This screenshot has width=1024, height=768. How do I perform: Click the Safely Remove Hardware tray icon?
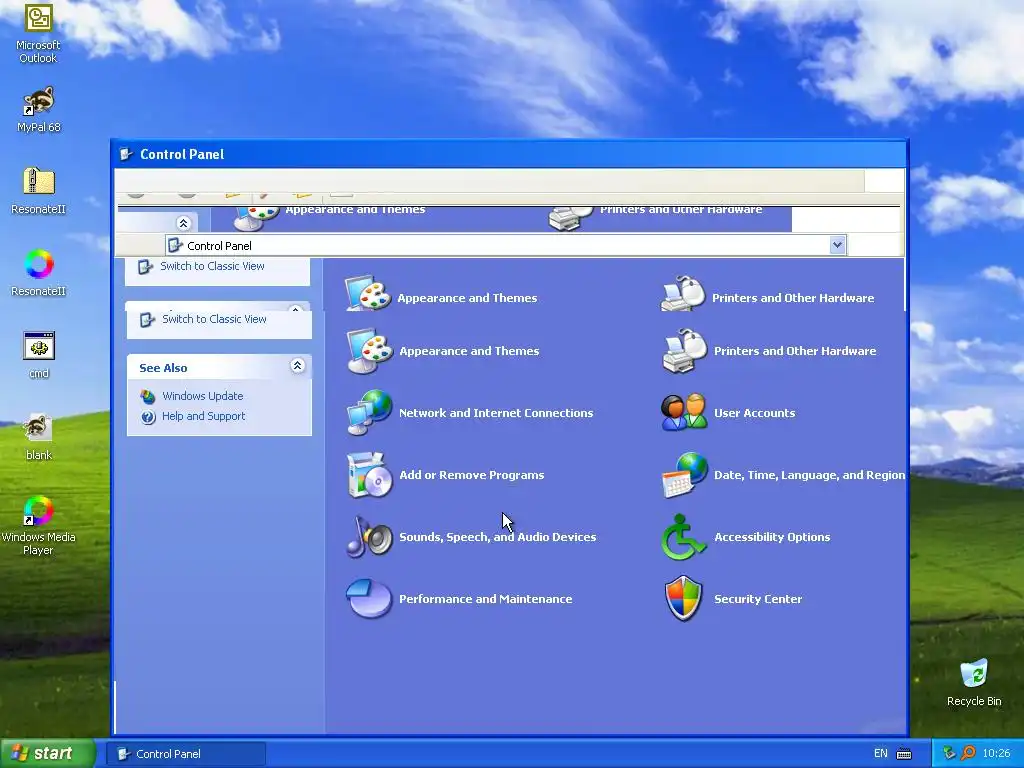[949, 754]
